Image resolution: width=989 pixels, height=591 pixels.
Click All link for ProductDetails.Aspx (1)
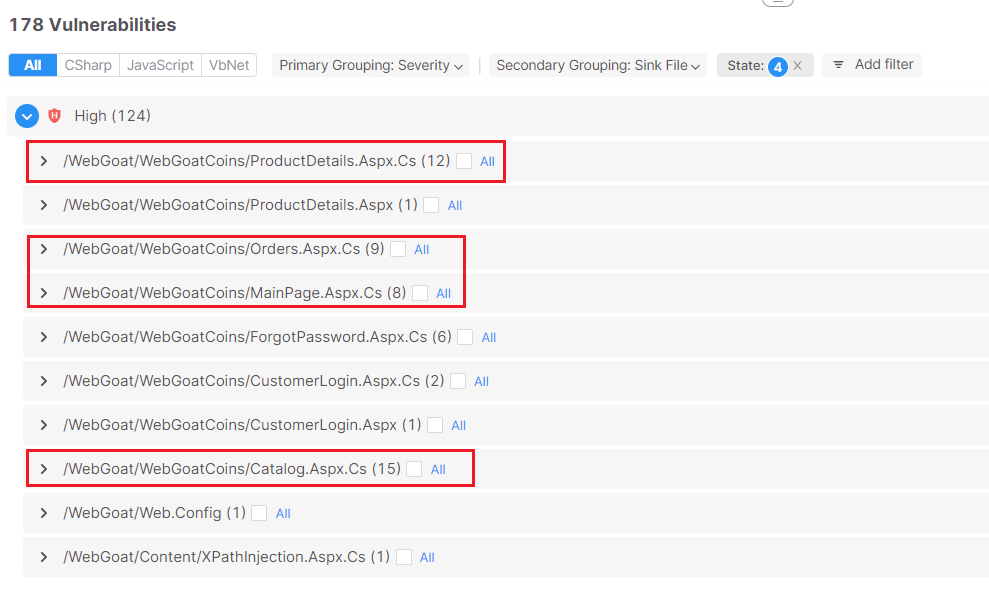coord(455,206)
